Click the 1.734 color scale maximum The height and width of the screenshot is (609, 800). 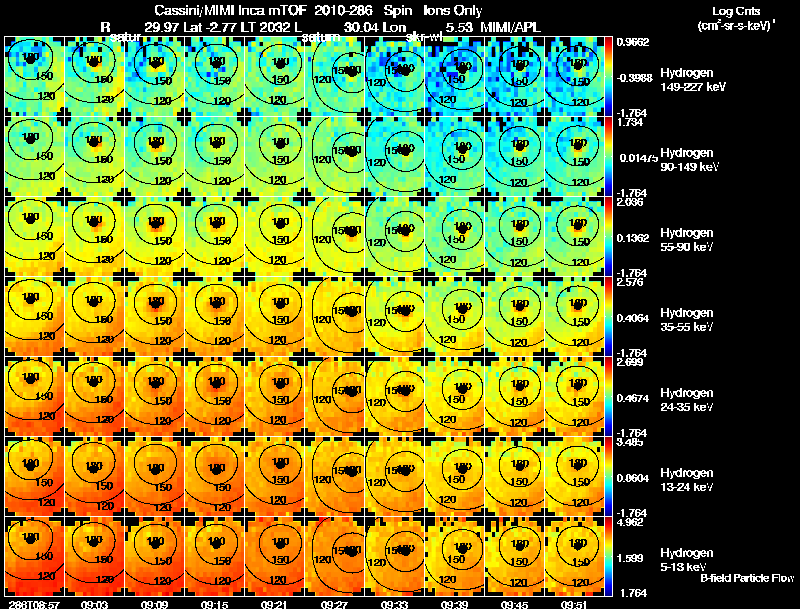click(630, 122)
